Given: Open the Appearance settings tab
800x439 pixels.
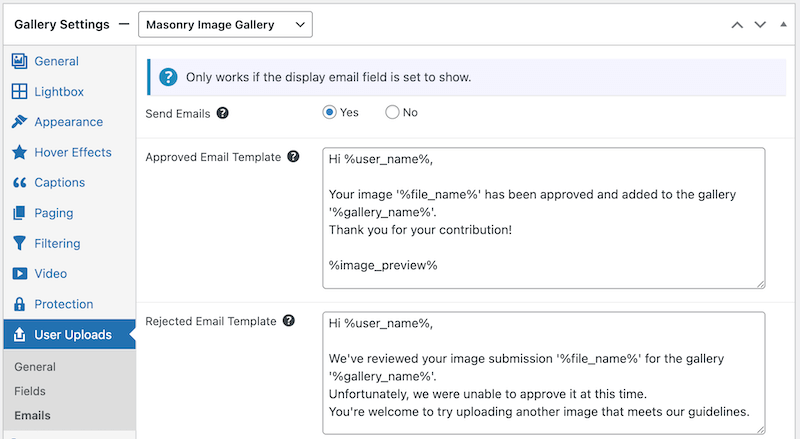Looking at the screenshot, I should pyautogui.click(x=69, y=121).
